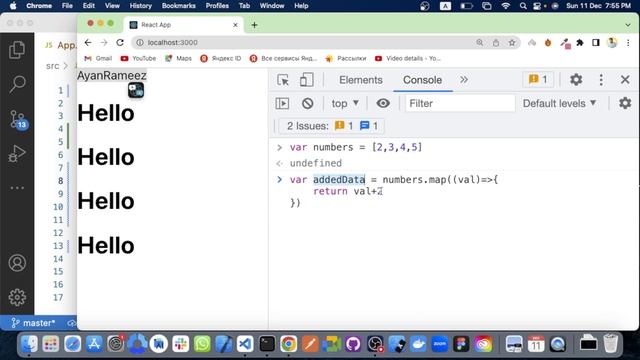This screenshot has width=640, height=360.
Task: Open VS Code Manage gear icon
Action: coord(17,297)
